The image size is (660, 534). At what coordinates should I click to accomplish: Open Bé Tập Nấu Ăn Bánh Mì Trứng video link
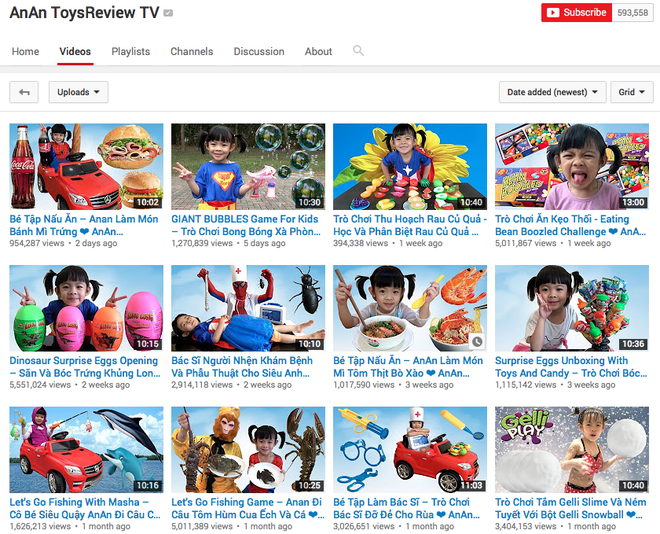(x=84, y=225)
